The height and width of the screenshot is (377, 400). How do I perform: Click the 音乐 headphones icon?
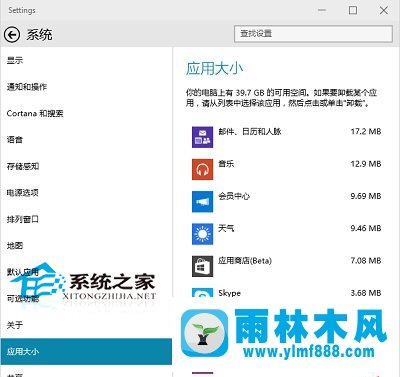pyautogui.click(x=202, y=169)
